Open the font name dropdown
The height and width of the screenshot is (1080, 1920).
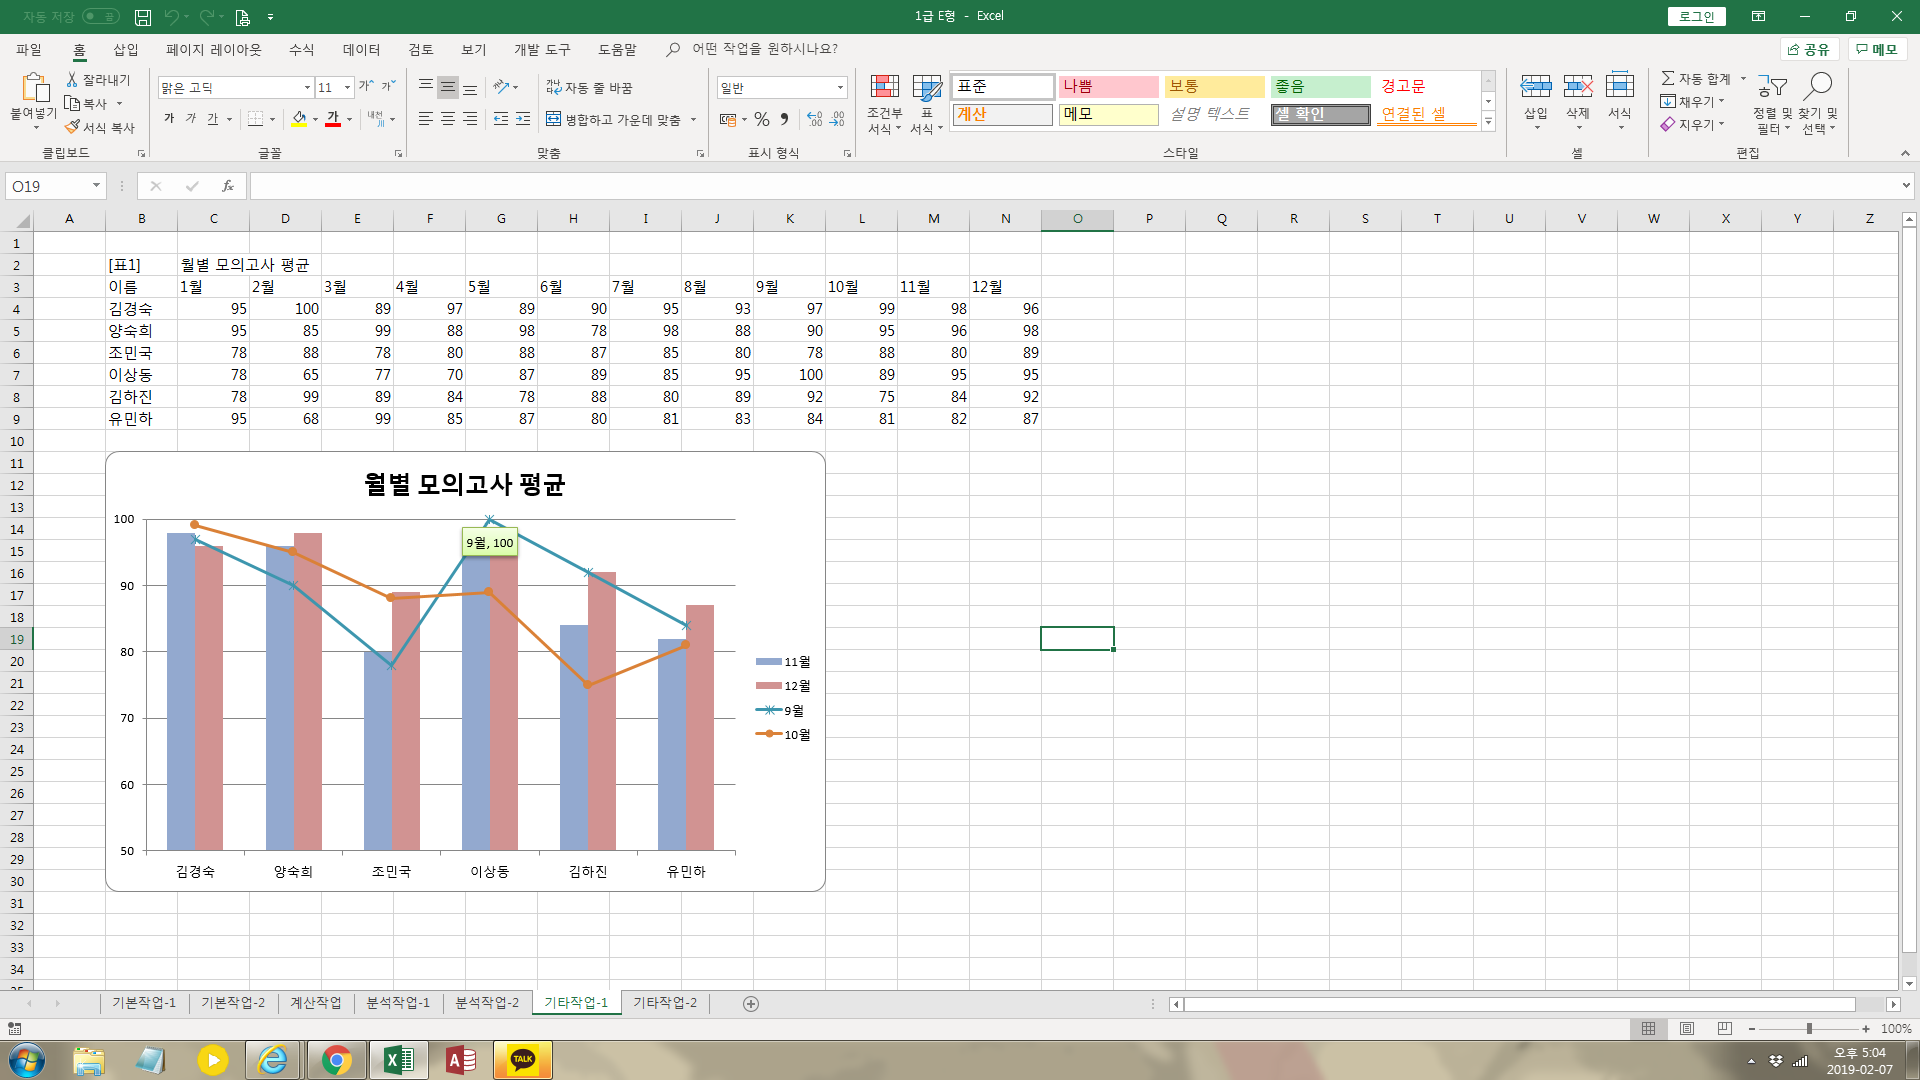click(307, 88)
